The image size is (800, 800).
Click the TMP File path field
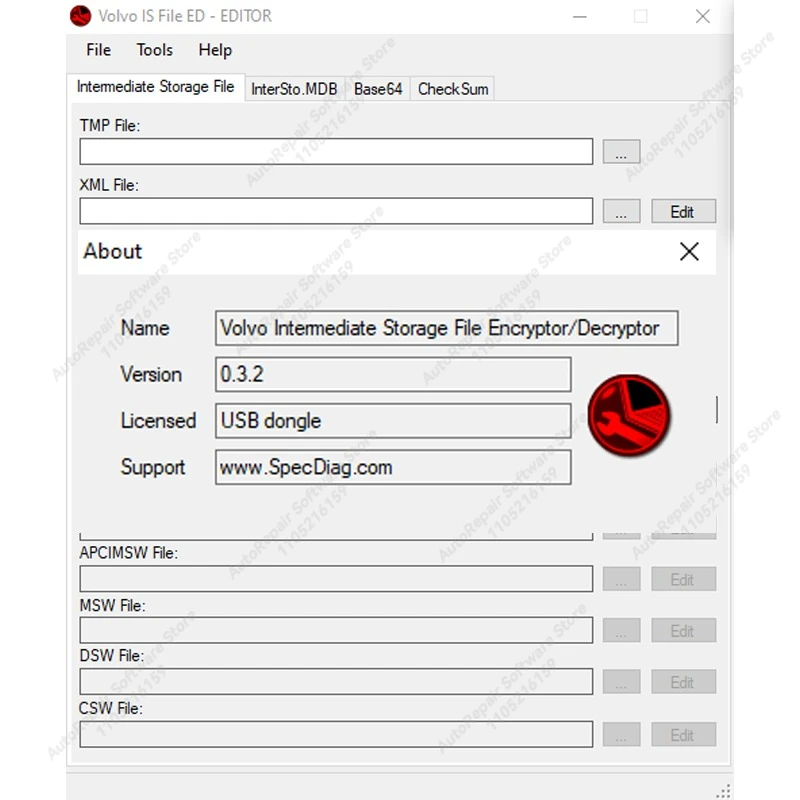[x=336, y=152]
